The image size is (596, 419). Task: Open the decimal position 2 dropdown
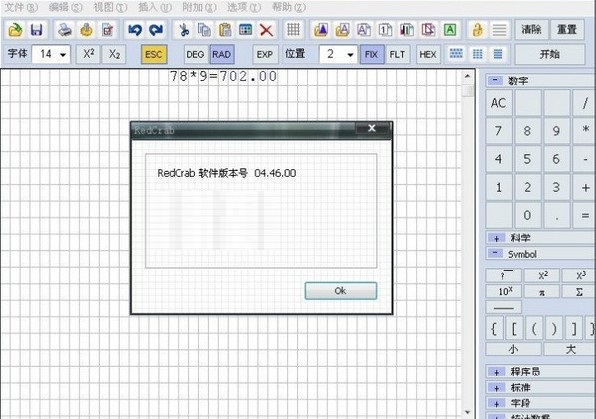[x=350, y=55]
